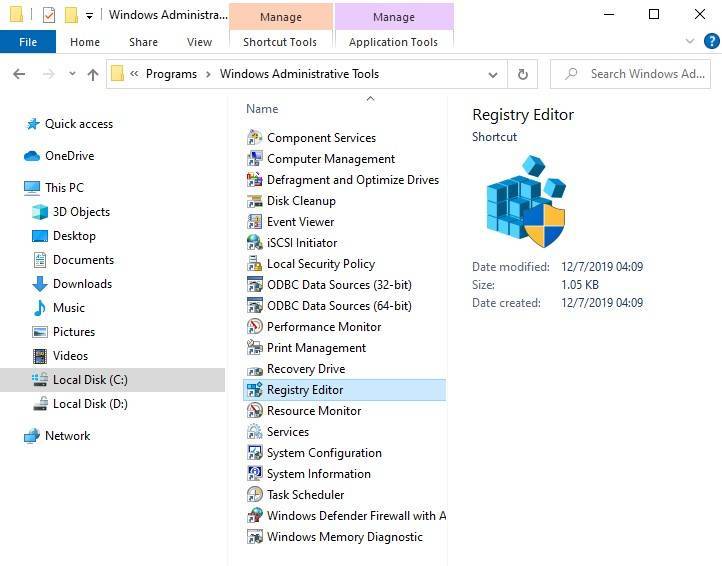
Task: Open recent locations dropdown arrow
Action: (x=72, y=74)
